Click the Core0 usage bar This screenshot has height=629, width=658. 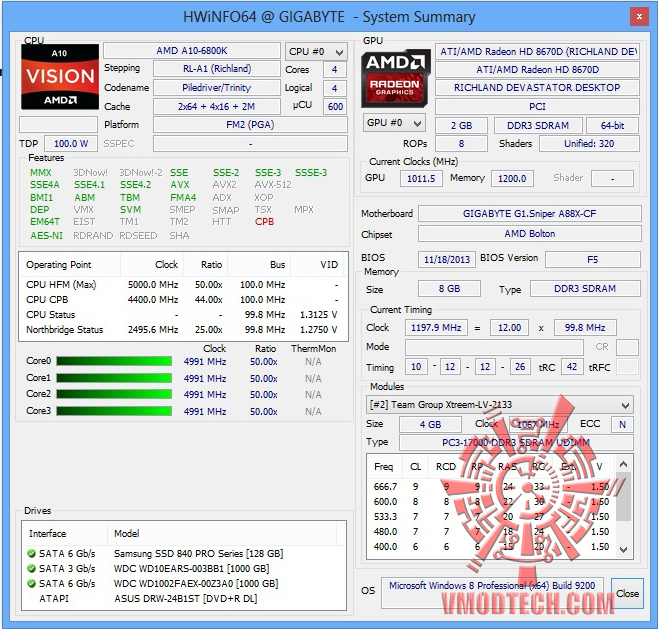pos(114,361)
